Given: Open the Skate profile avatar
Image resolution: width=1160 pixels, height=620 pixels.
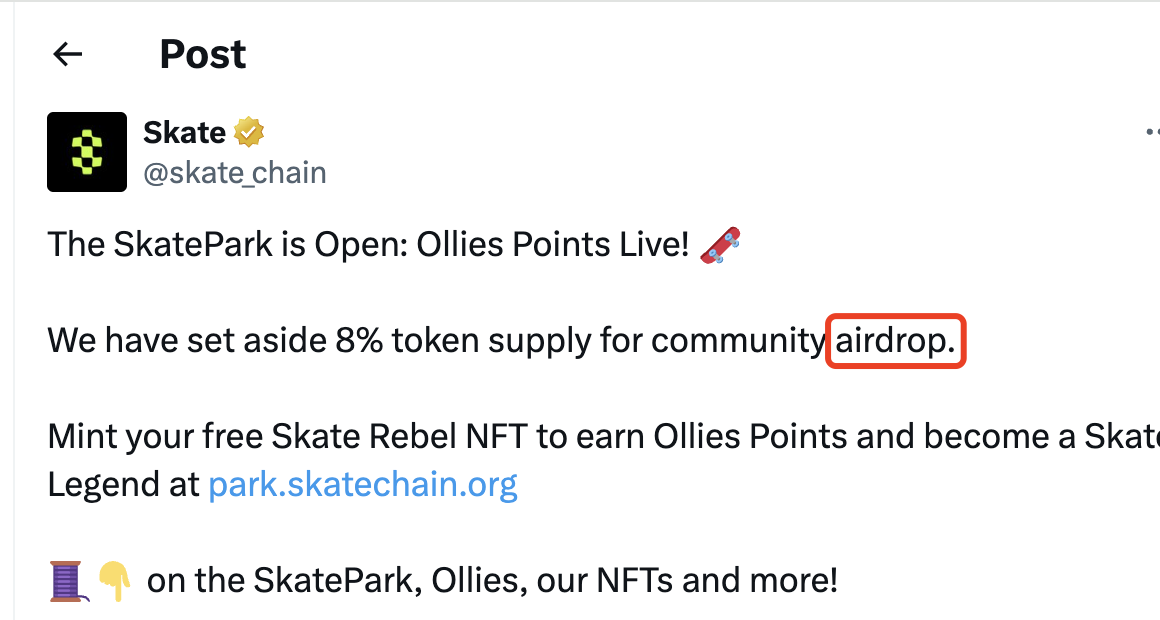Looking at the screenshot, I should [x=87, y=152].
